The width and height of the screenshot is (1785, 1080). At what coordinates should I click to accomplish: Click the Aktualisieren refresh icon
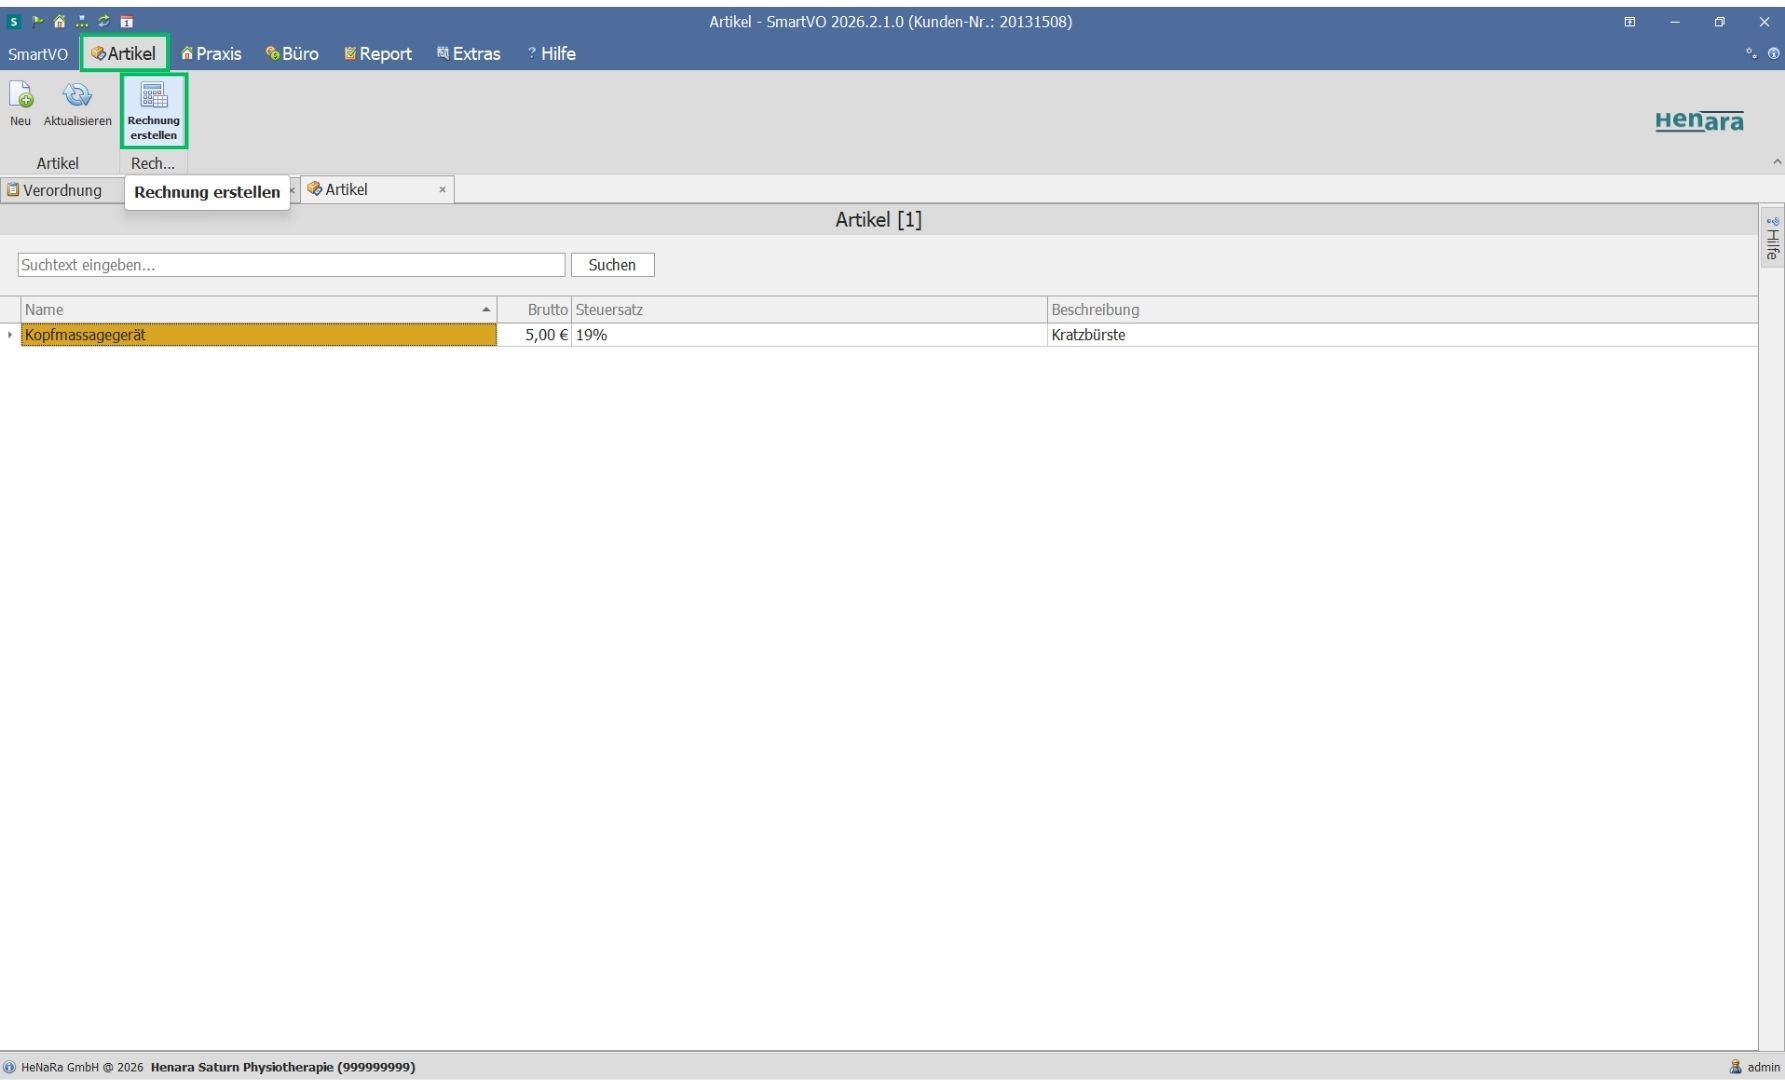77,95
